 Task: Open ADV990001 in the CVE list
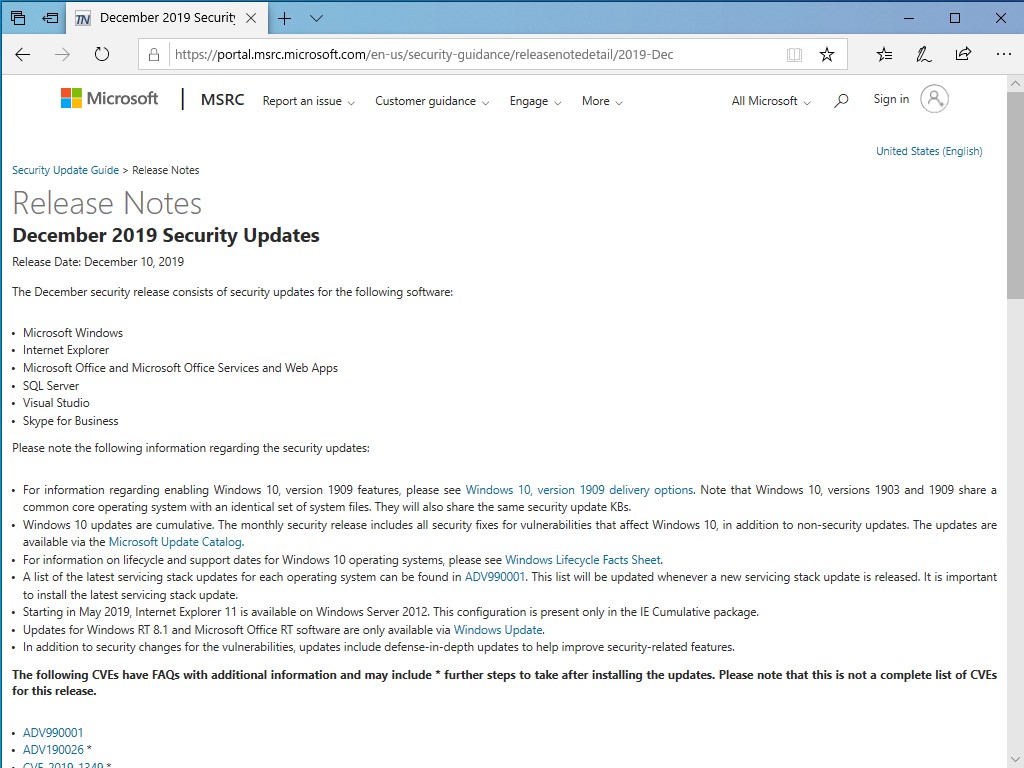[53, 733]
